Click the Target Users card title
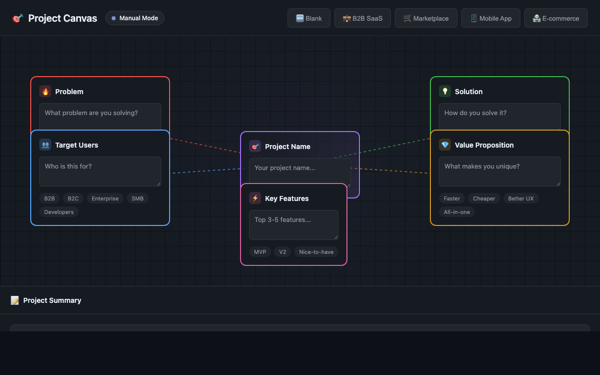This screenshot has height=375, width=600. point(77,145)
